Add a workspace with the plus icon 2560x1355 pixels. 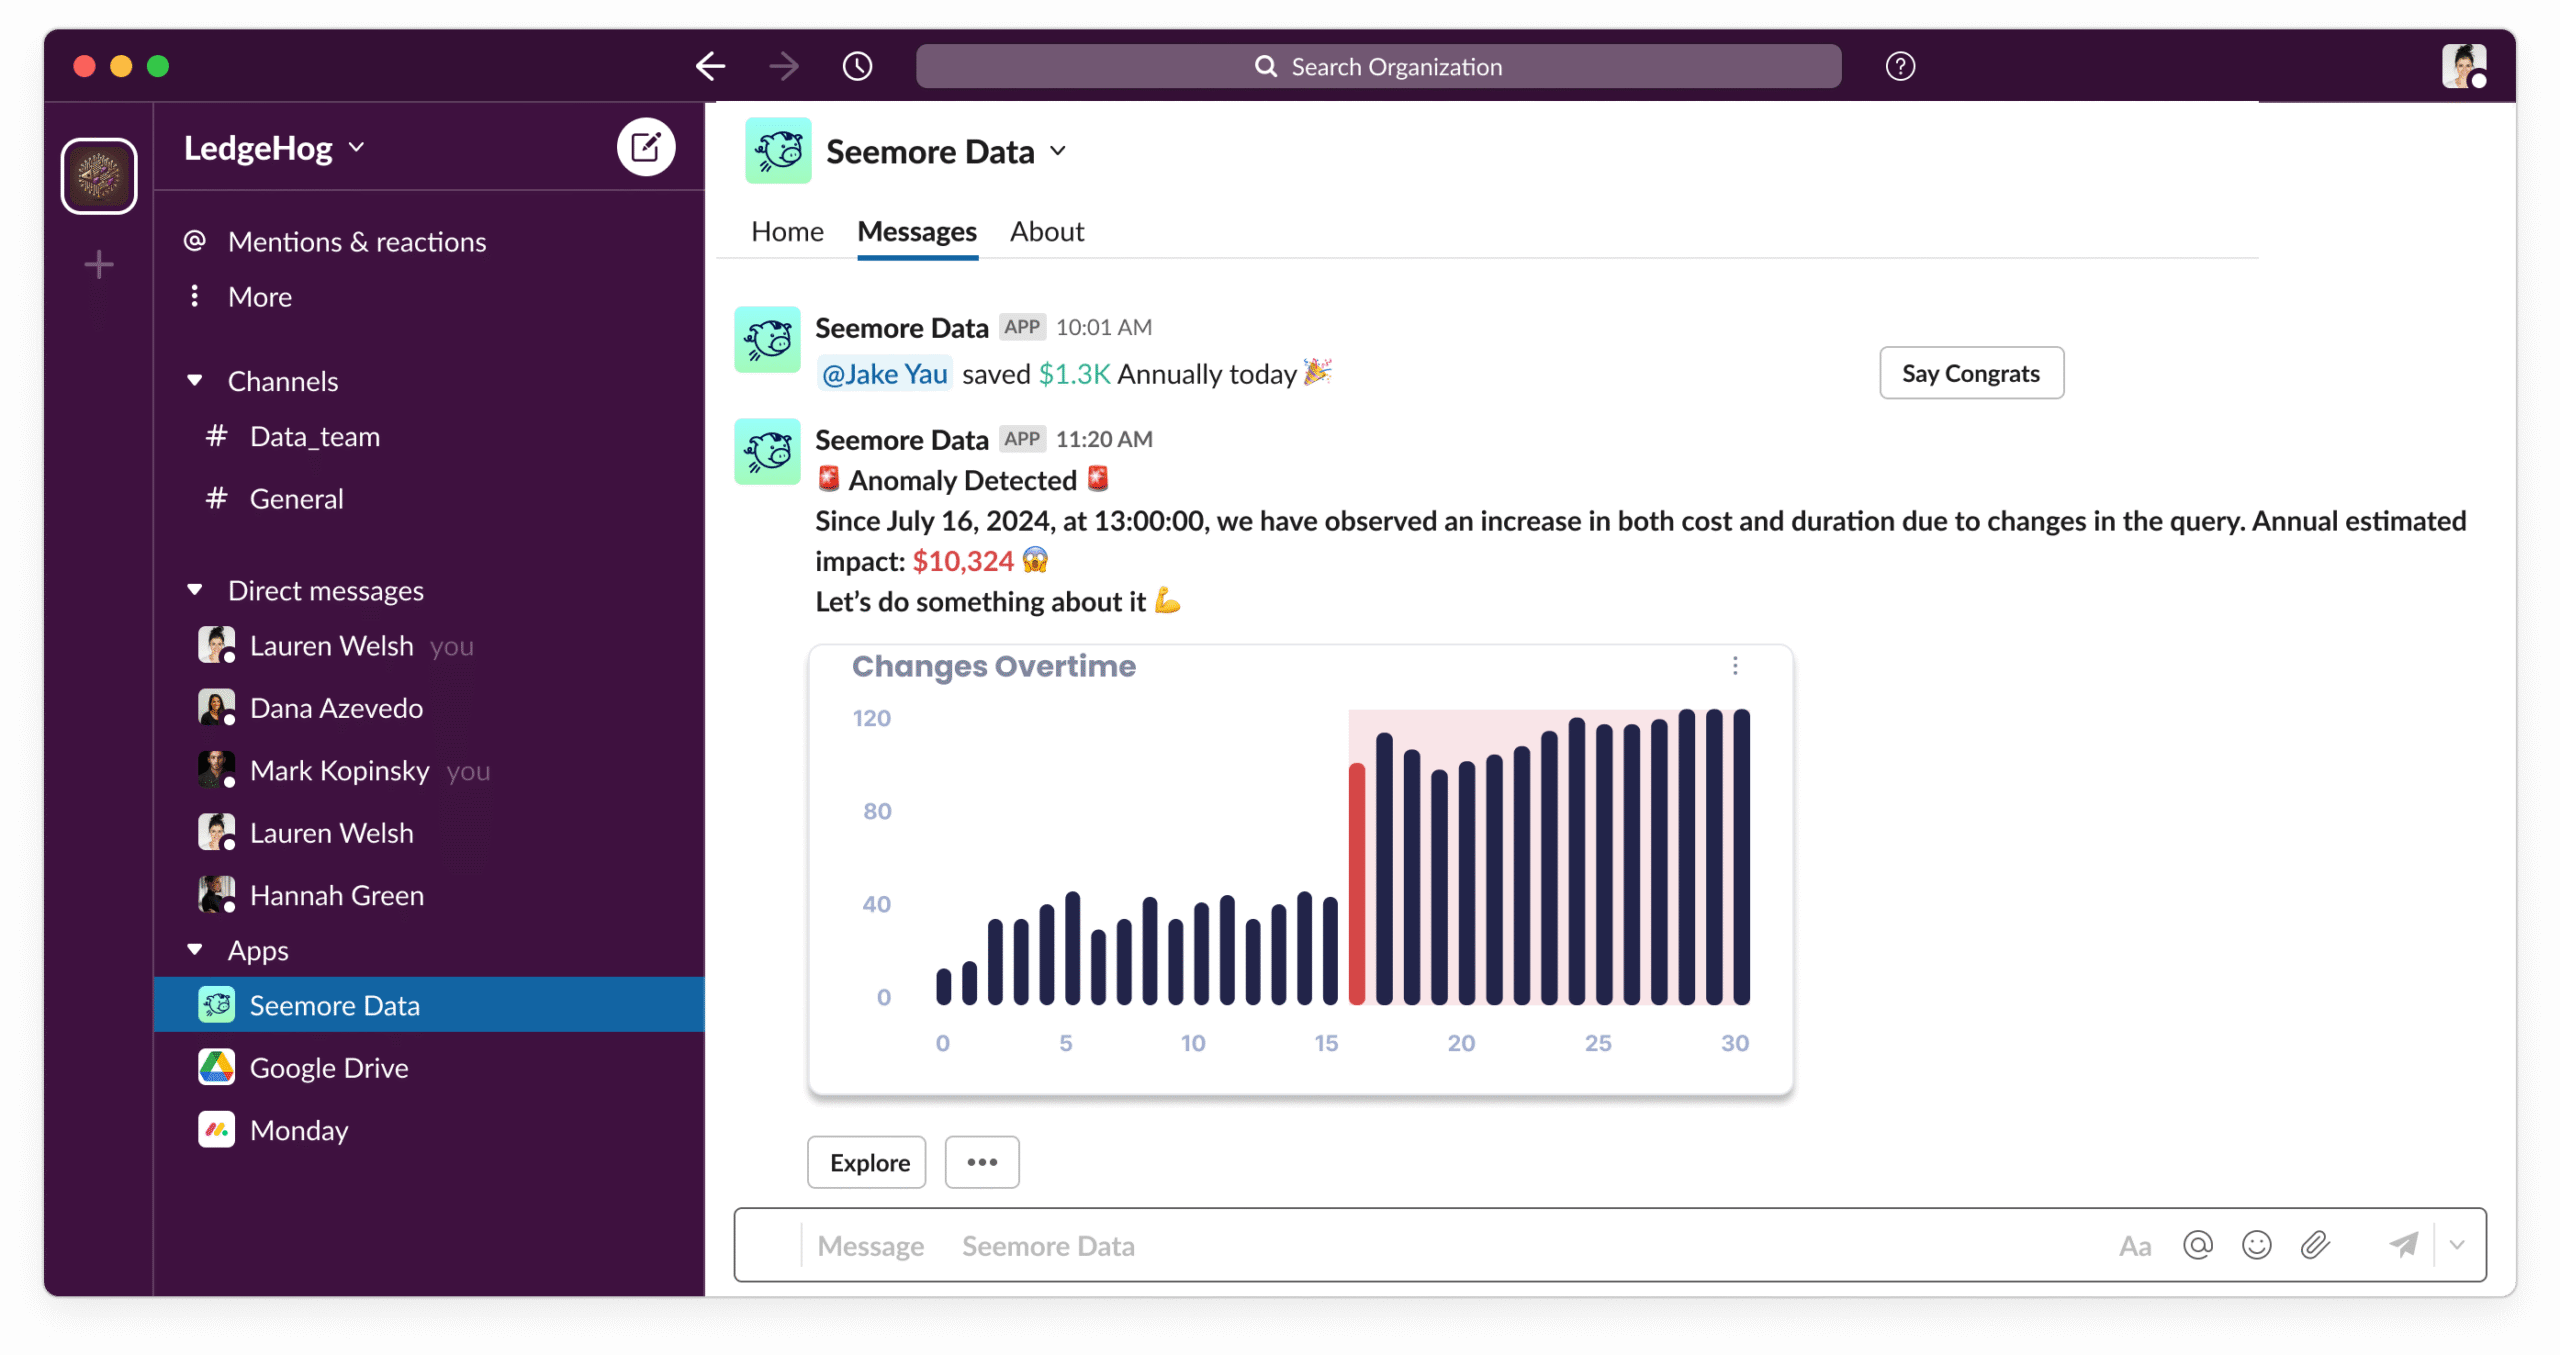click(98, 265)
